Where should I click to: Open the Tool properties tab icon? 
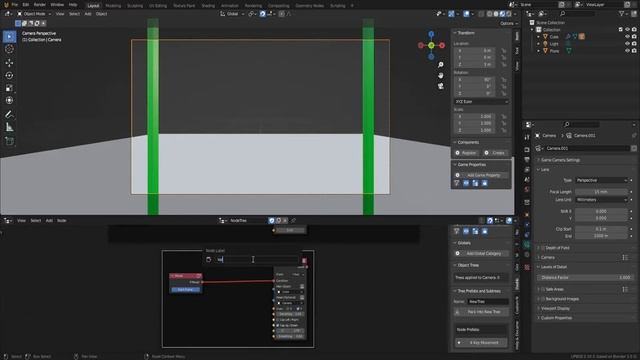[527, 137]
